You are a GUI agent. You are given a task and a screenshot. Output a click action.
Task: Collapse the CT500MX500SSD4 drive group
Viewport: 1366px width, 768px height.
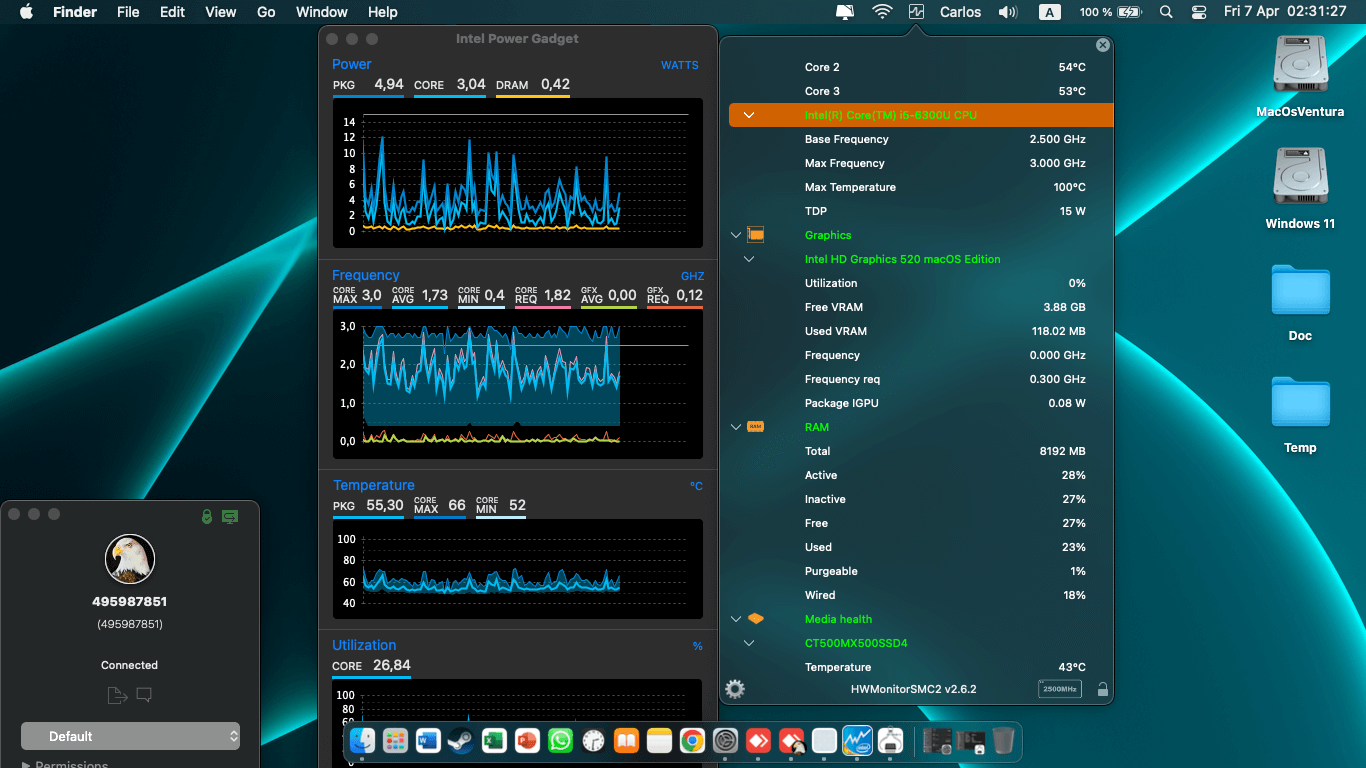pos(749,643)
